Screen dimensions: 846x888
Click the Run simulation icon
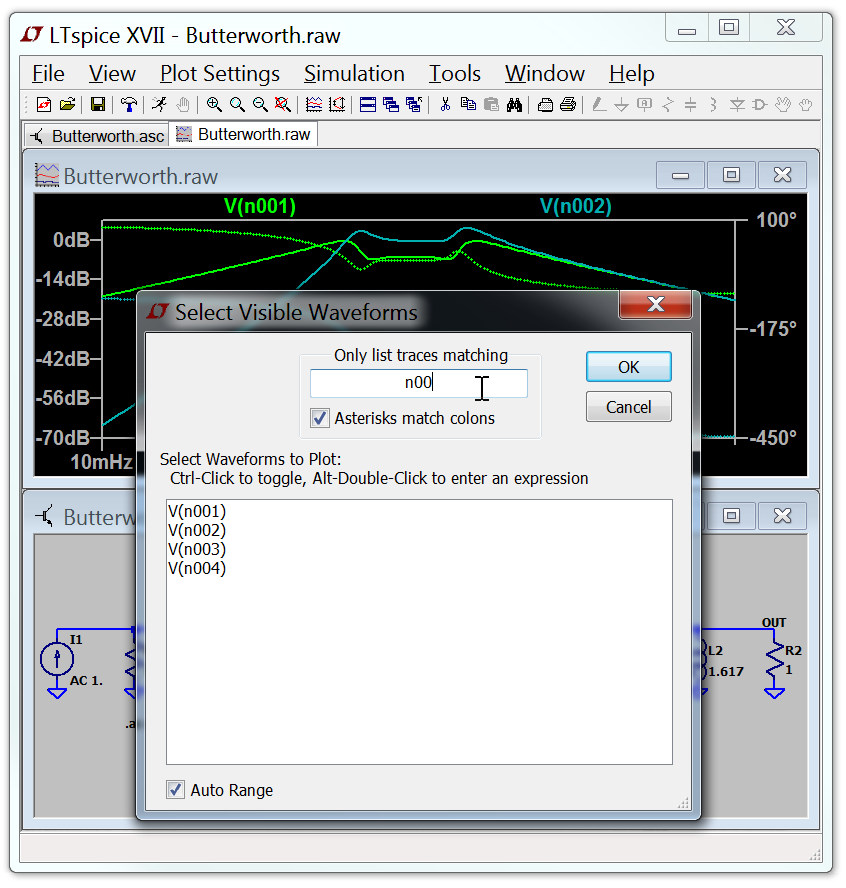(x=160, y=104)
